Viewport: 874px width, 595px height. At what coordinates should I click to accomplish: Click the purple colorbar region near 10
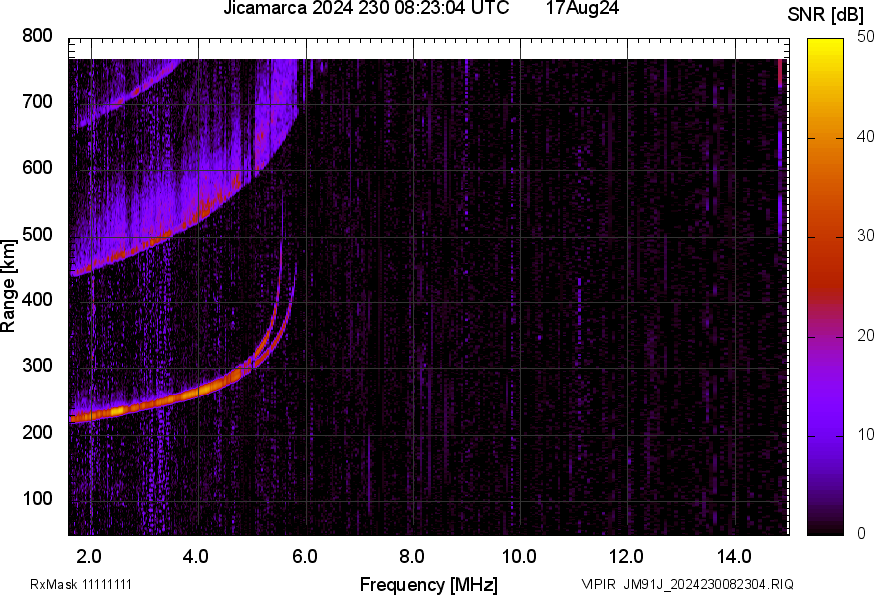click(826, 435)
